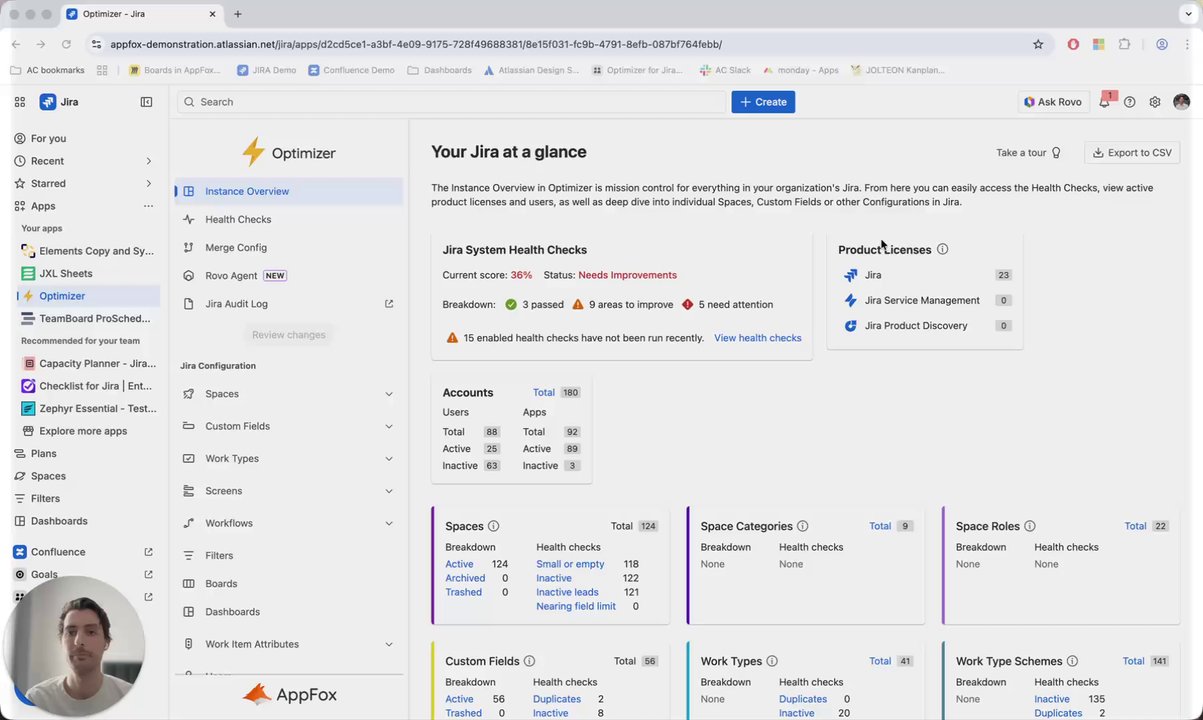
Task: Click Archived link in Spaces card
Action: (465, 578)
